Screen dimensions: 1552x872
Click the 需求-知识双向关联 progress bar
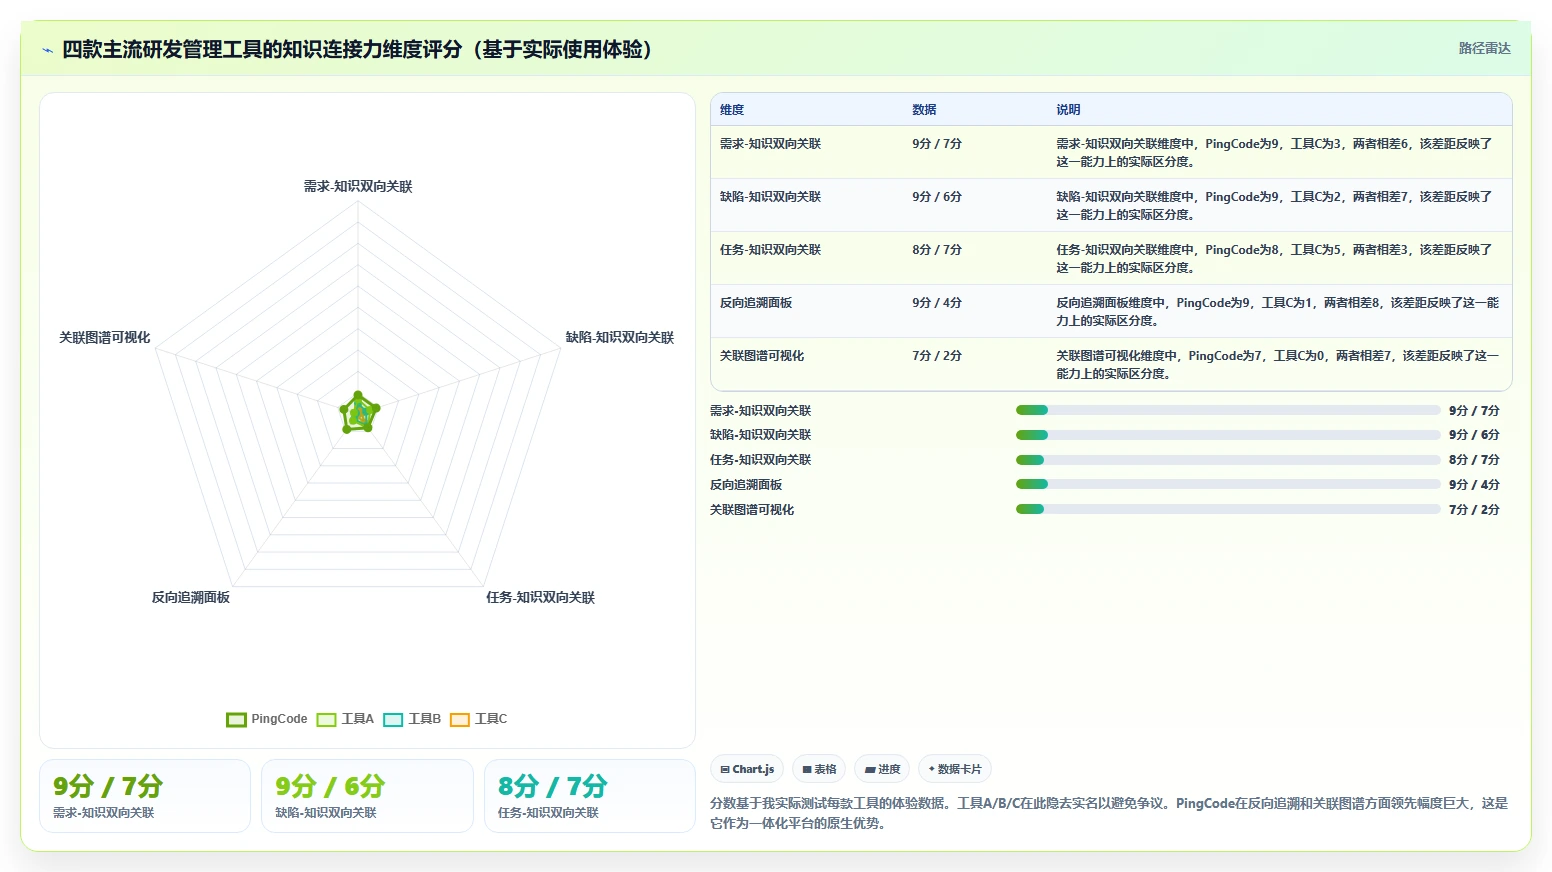click(x=1228, y=410)
